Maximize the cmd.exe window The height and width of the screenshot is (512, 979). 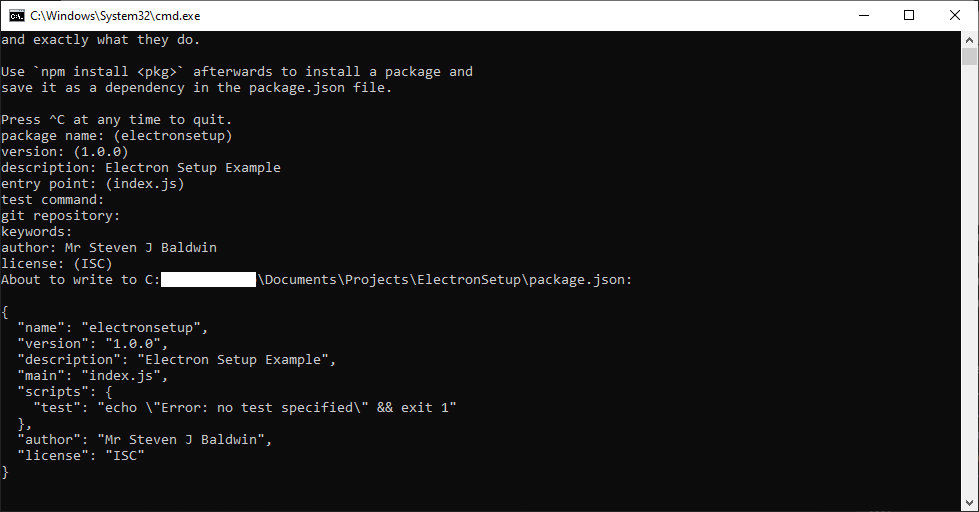[x=909, y=15]
